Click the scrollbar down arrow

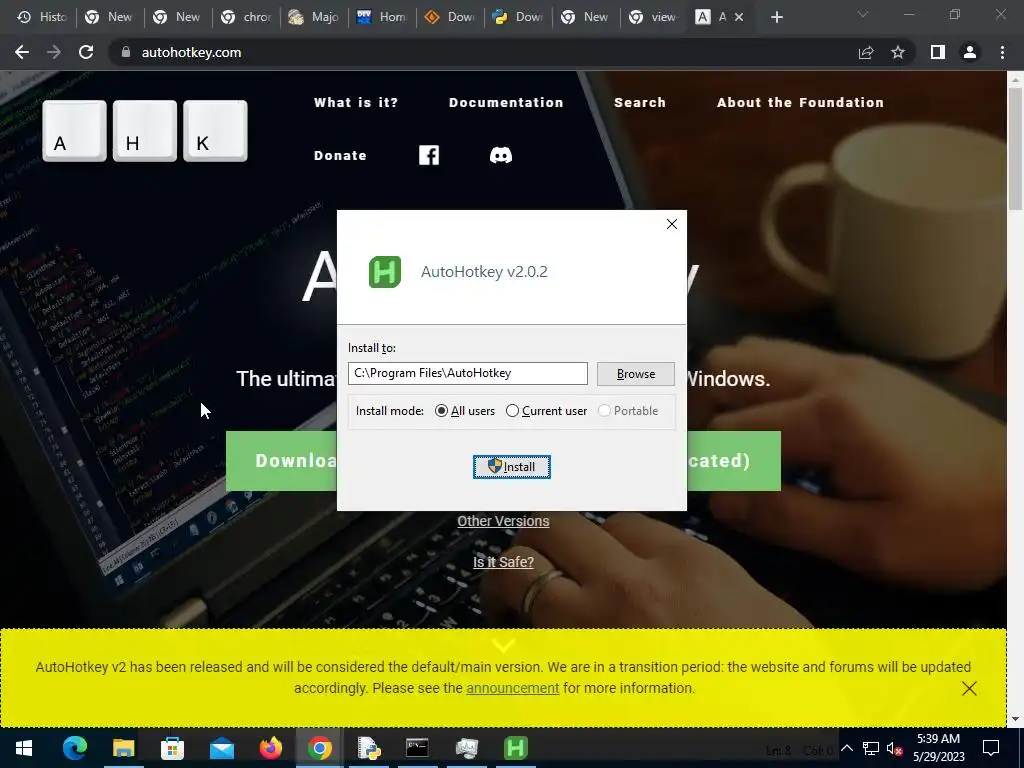point(1015,719)
